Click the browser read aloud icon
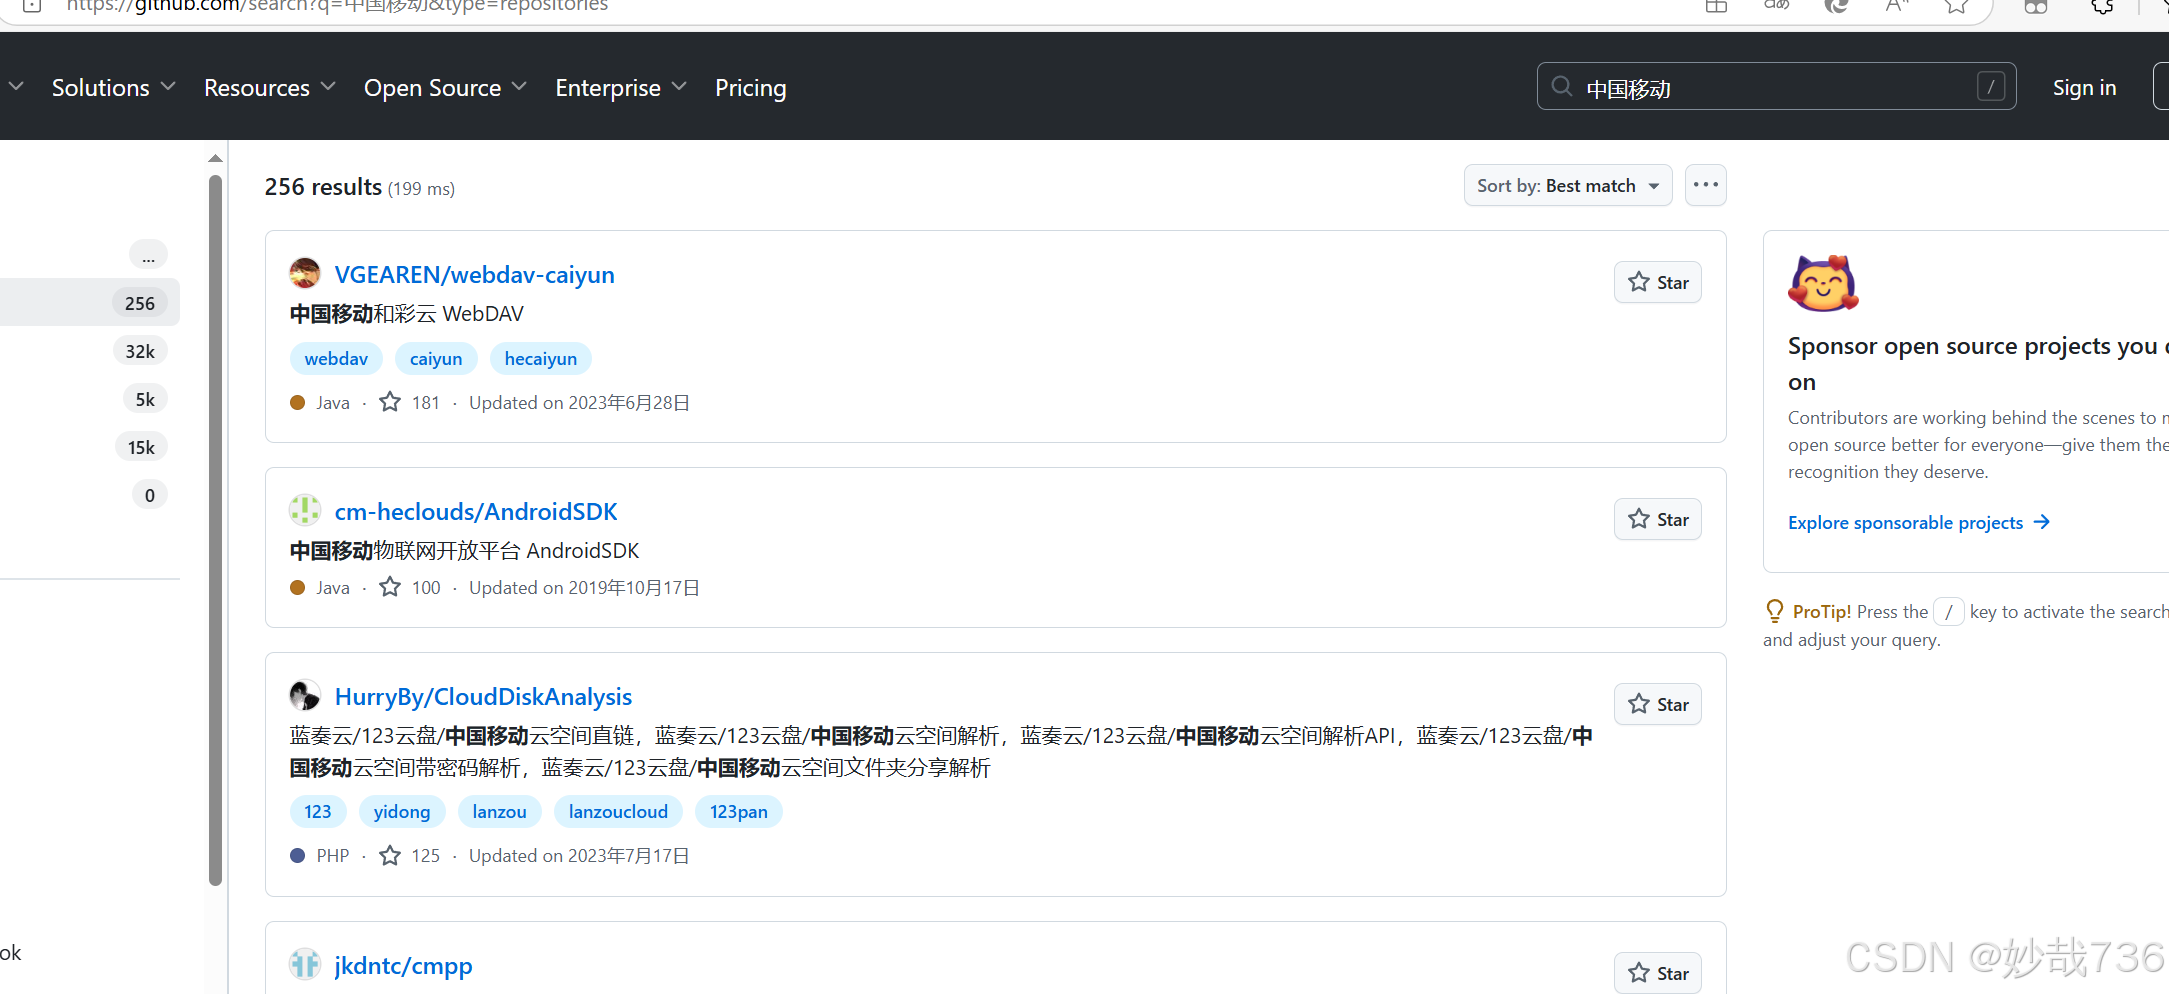The image size is (2169, 994). [1897, 6]
